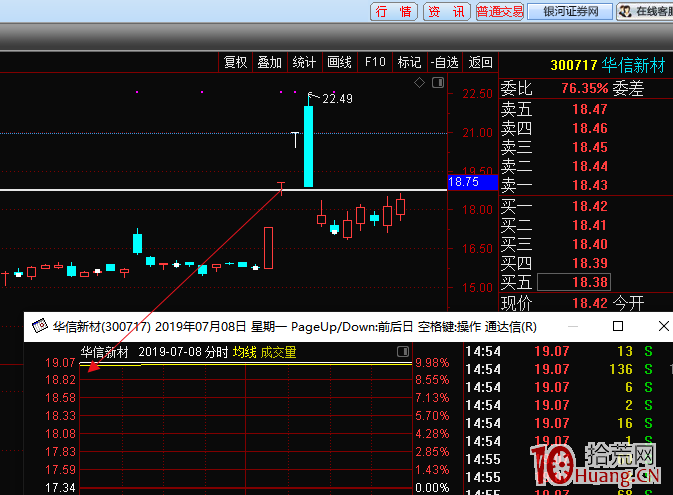The height and width of the screenshot is (495, 673).
Task: Open F10 company information
Action: [x=375, y=63]
